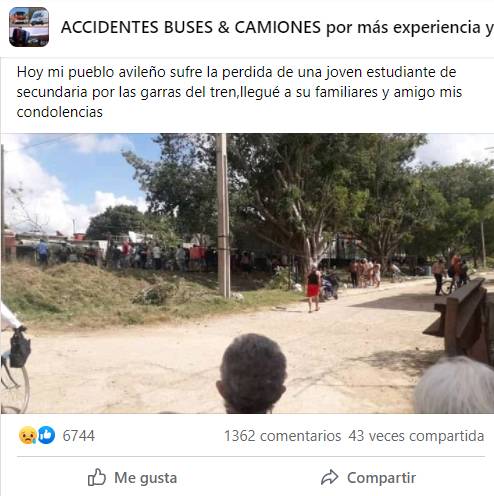Click the post text about joven estudiante
494x496 pixels.
click(x=239, y=92)
